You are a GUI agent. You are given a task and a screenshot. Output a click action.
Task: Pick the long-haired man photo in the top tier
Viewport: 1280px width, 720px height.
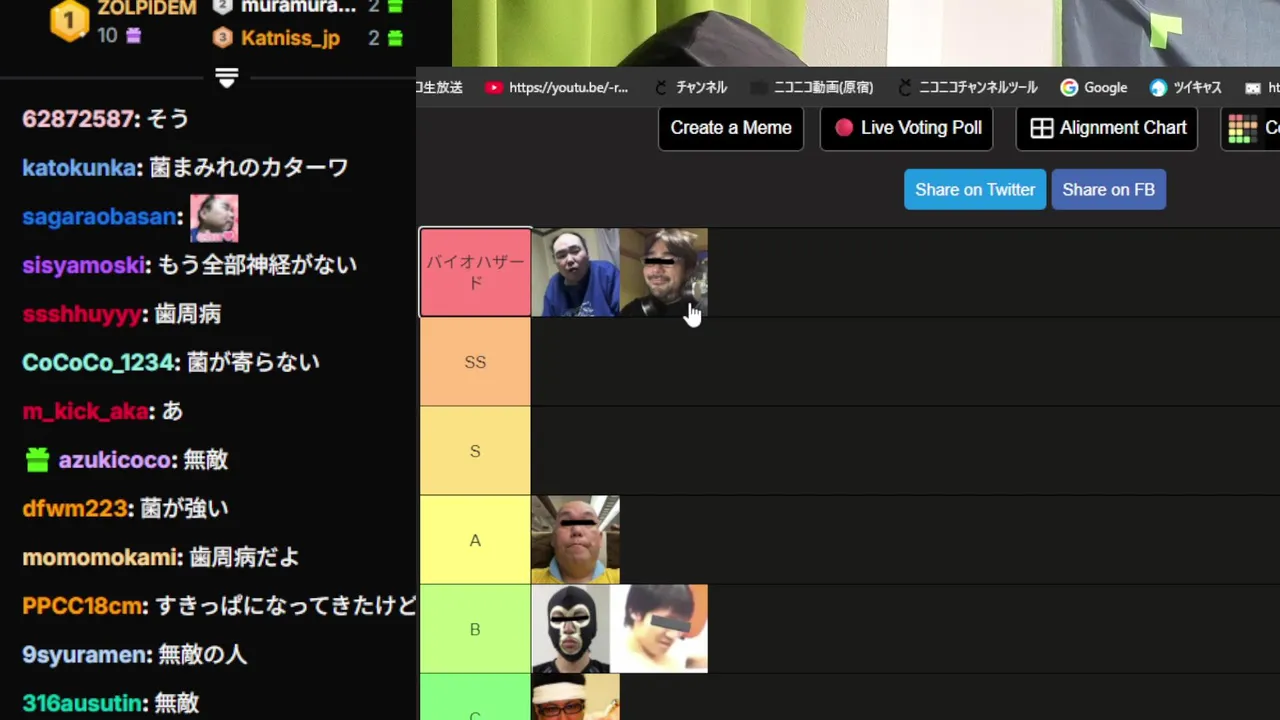[x=663, y=272]
